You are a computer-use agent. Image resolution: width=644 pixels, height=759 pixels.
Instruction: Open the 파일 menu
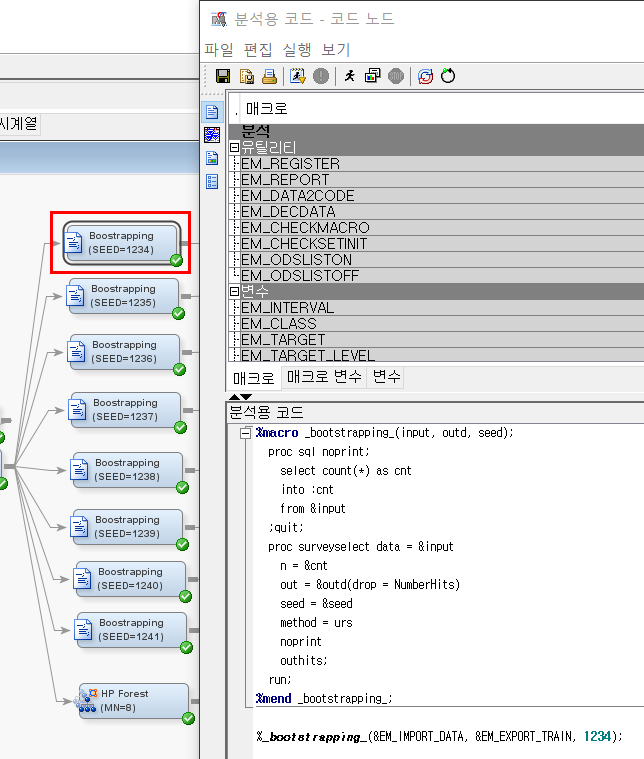(218, 49)
